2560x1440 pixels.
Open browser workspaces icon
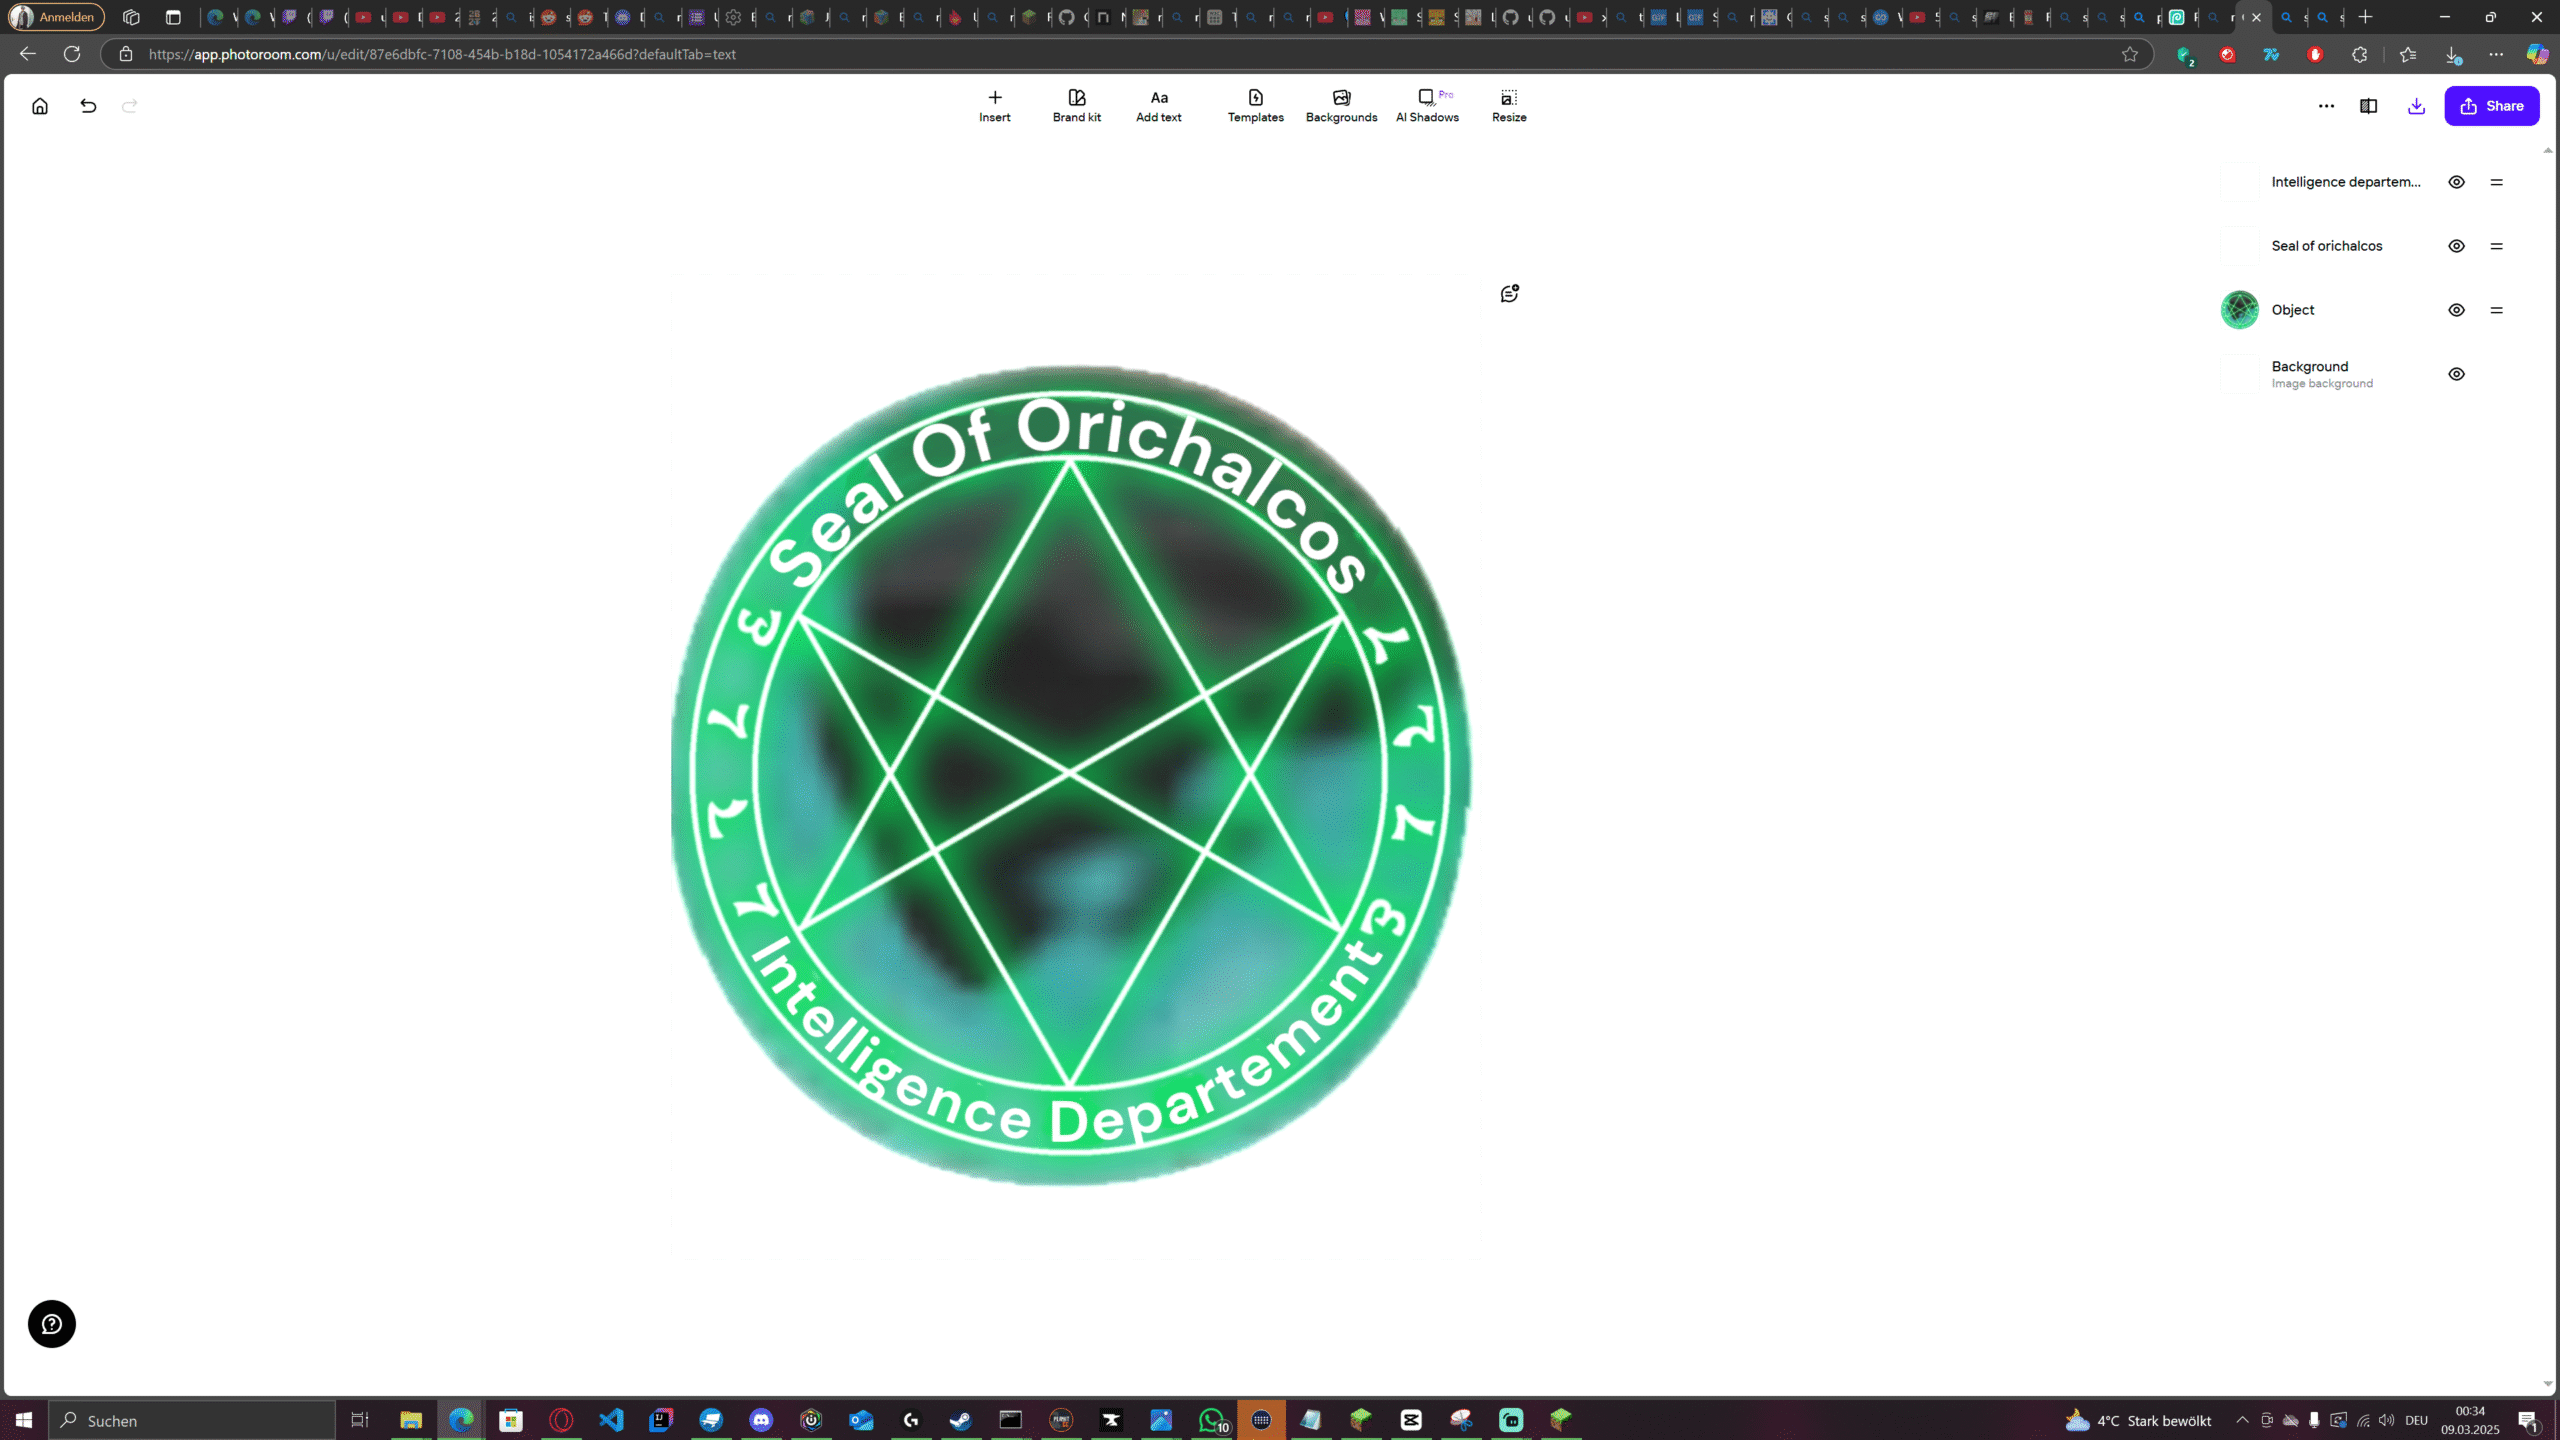click(131, 17)
